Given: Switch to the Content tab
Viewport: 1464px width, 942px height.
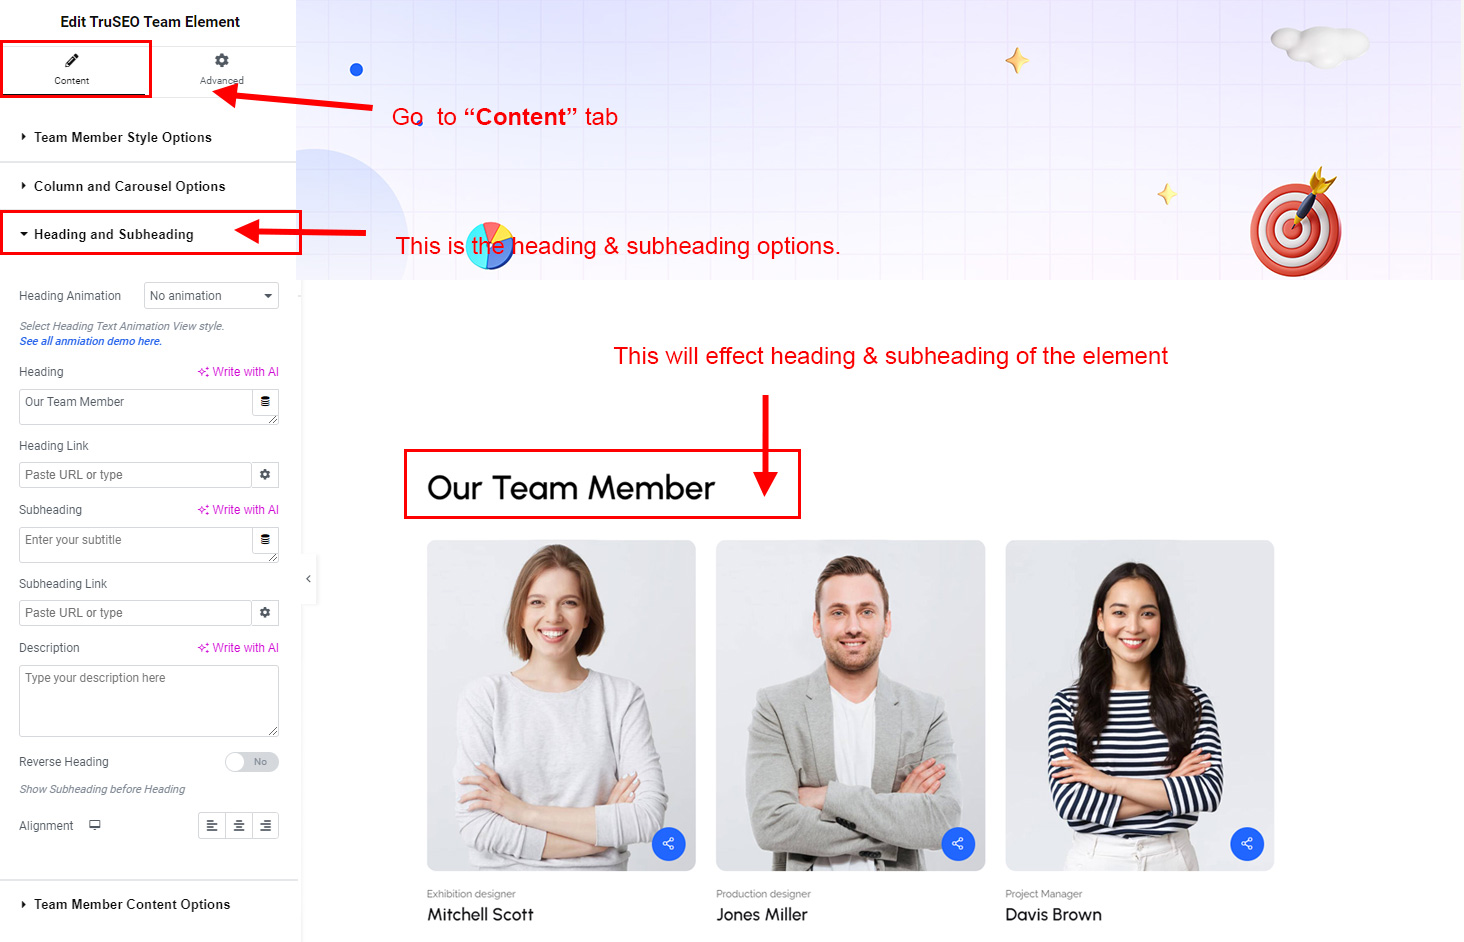Looking at the screenshot, I should [x=72, y=69].
